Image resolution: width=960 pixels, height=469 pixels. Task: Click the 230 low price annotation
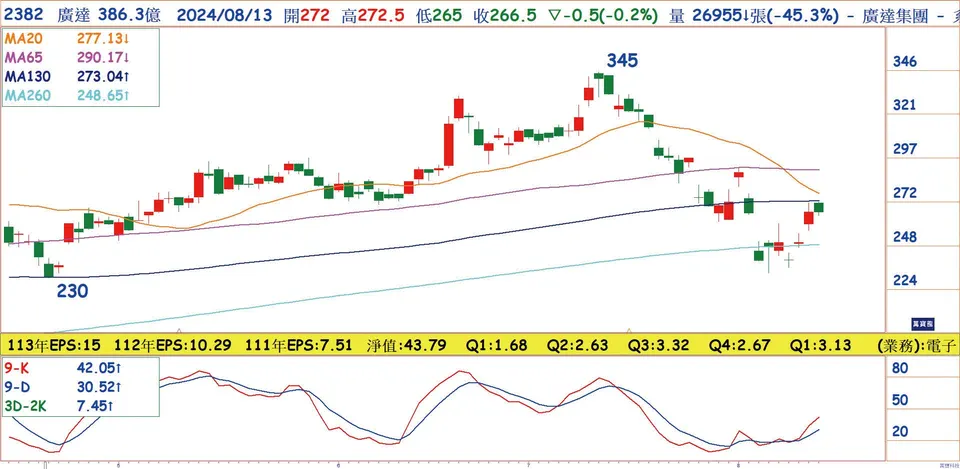click(x=73, y=291)
